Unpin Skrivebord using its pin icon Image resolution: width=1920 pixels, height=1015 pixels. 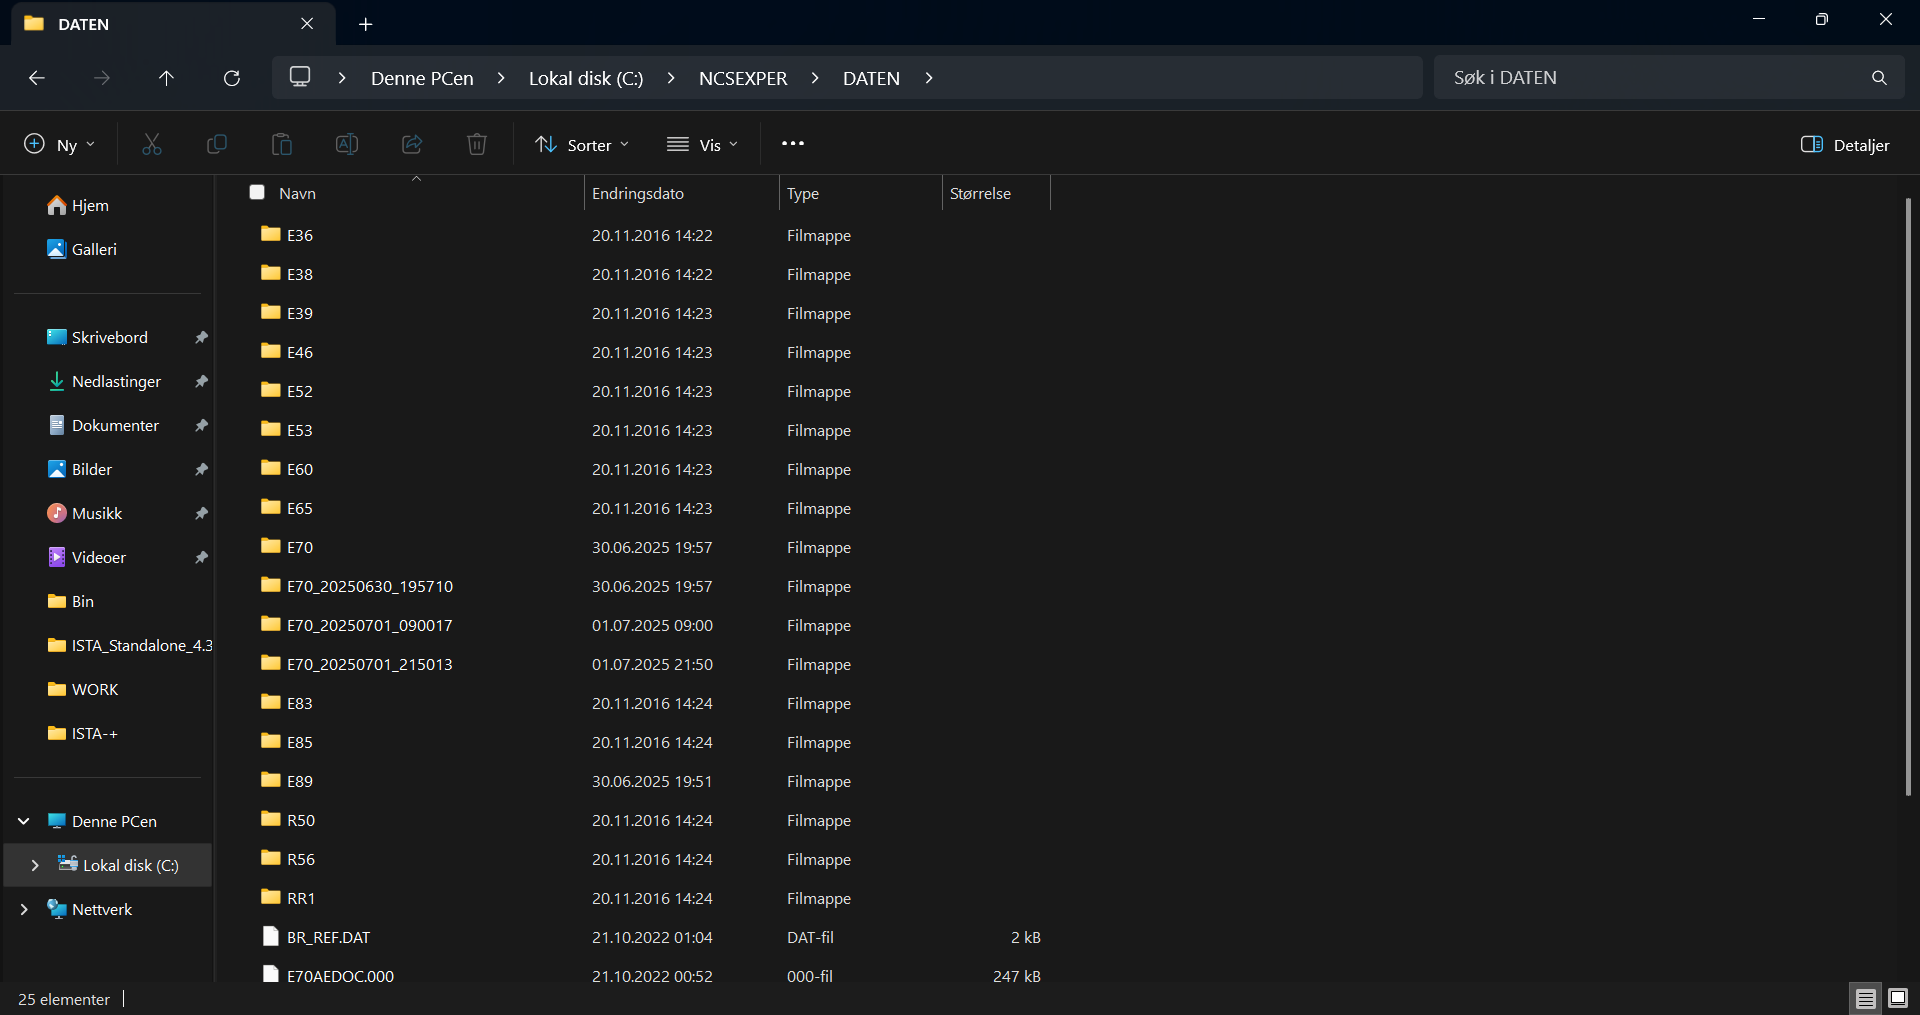(x=201, y=337)
